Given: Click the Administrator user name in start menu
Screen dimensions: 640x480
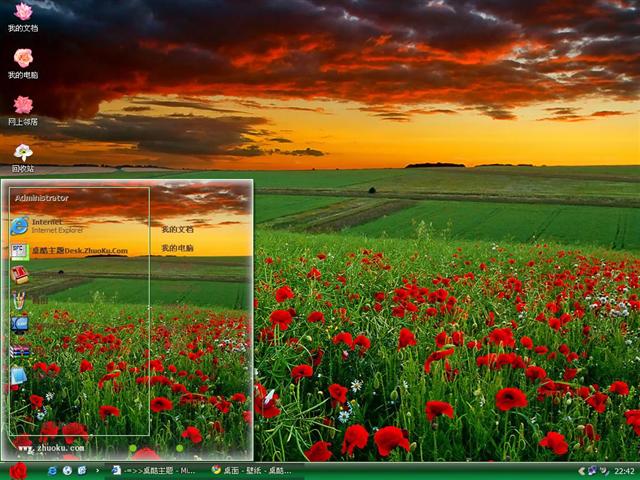Looking at the screenshot, I should 42,198.
